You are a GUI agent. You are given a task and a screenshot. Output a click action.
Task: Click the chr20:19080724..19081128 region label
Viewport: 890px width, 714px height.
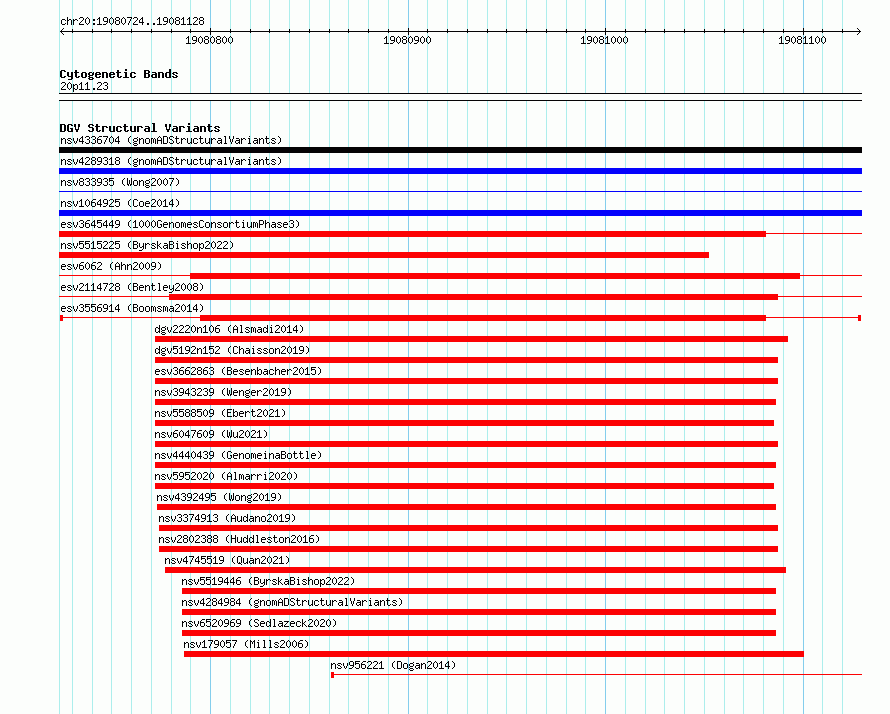click(x=132, y=21)
